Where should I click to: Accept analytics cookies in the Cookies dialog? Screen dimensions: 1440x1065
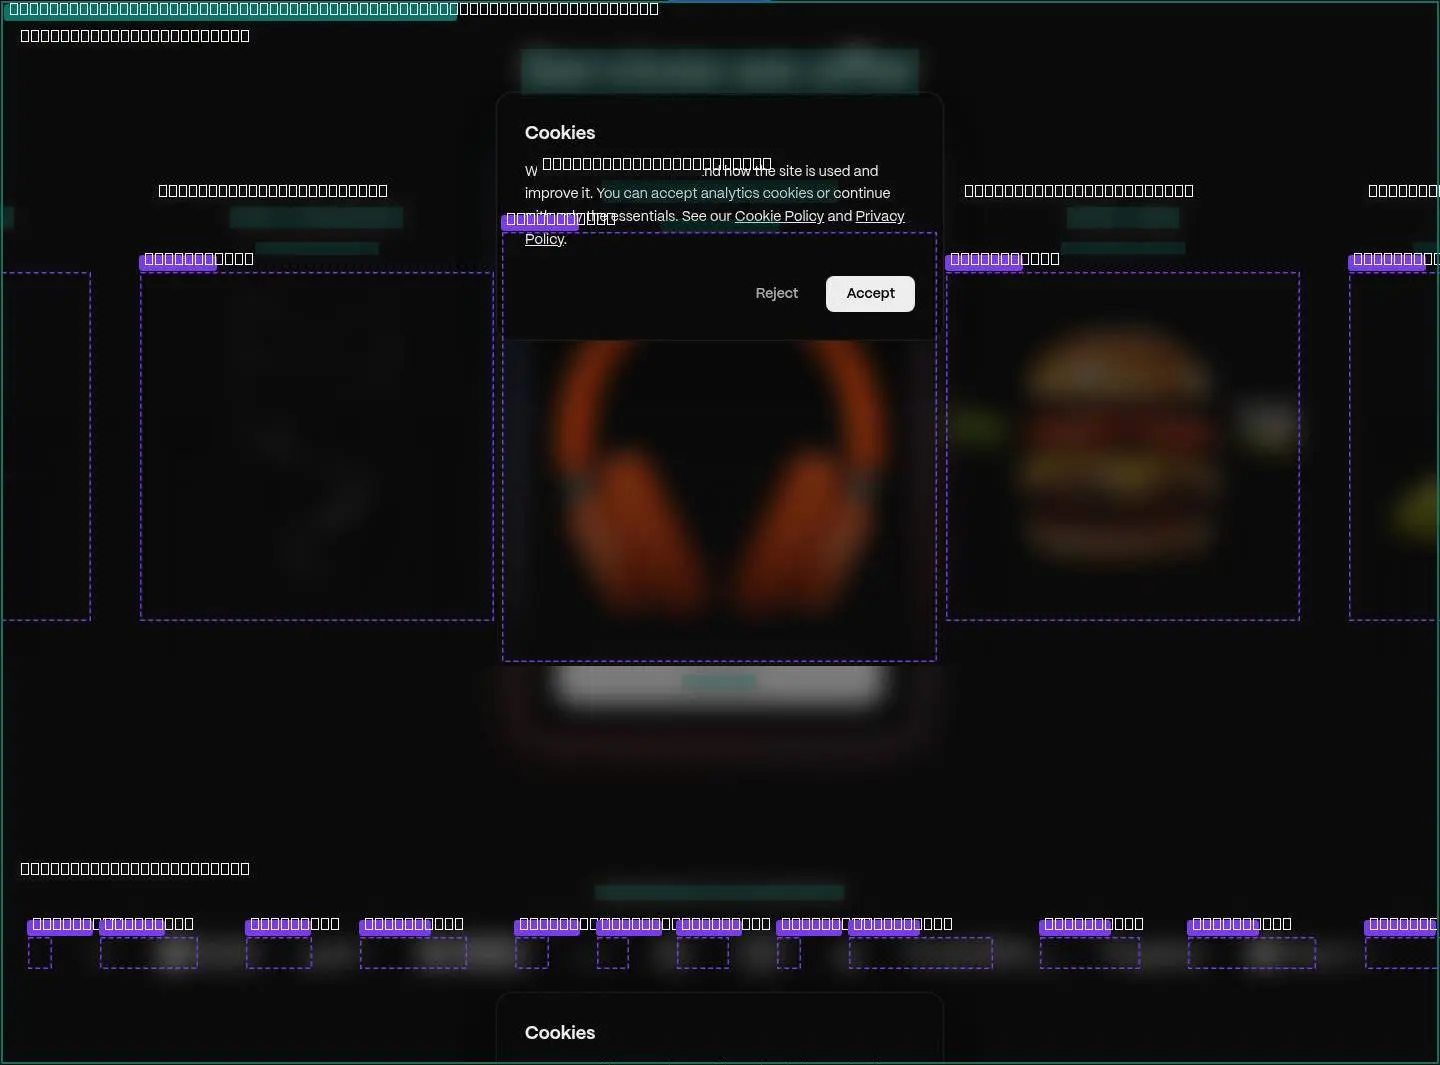[870, 293]
